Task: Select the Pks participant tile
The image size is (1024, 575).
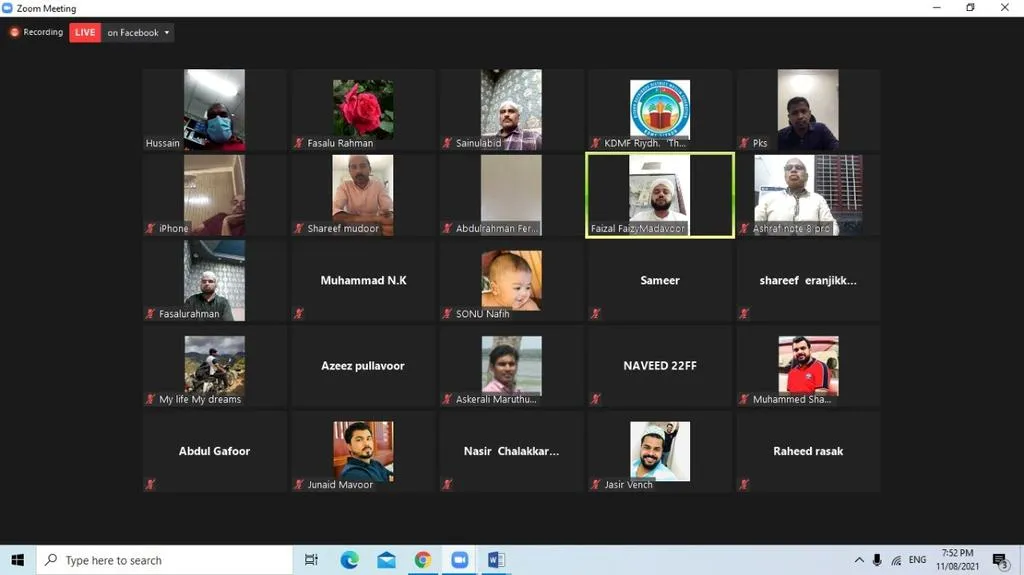Action: click(808, 110)
